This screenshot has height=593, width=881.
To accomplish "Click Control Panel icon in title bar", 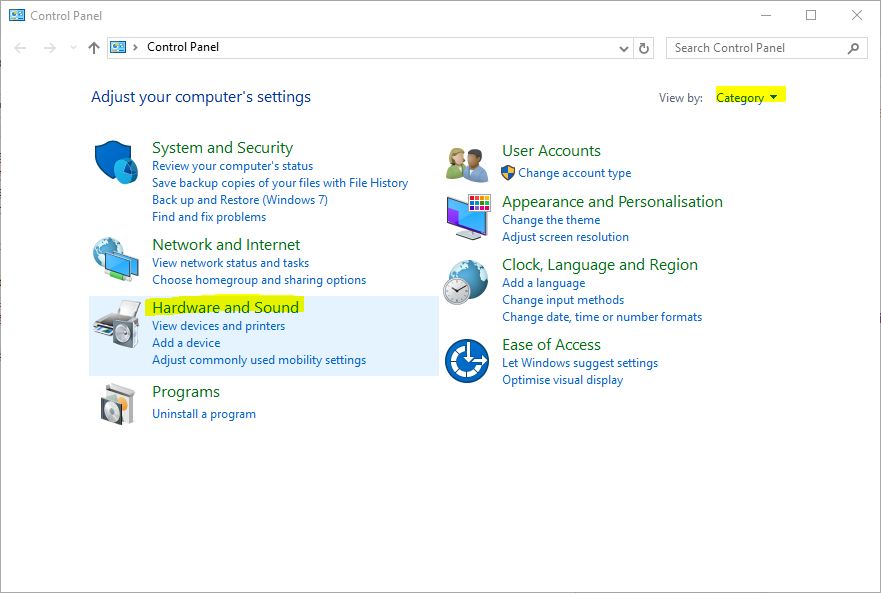I will coord(17,15).
